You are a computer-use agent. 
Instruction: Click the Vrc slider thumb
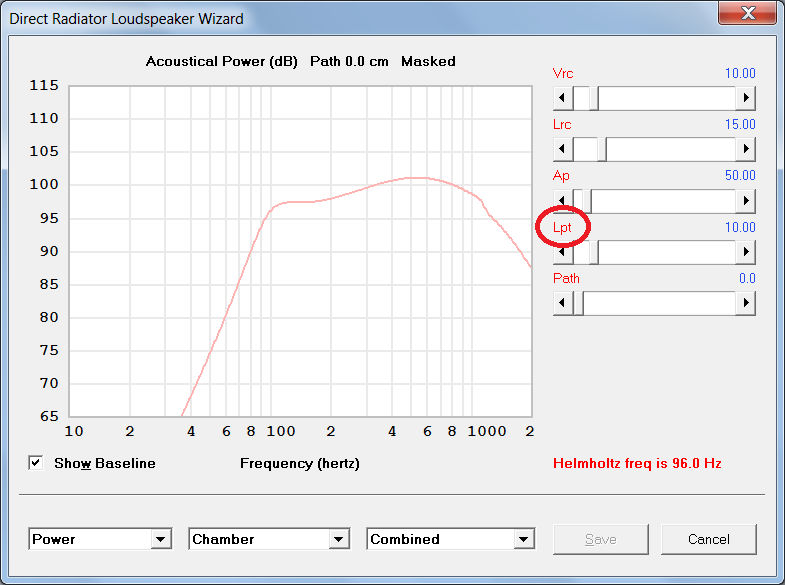[594, 98]
